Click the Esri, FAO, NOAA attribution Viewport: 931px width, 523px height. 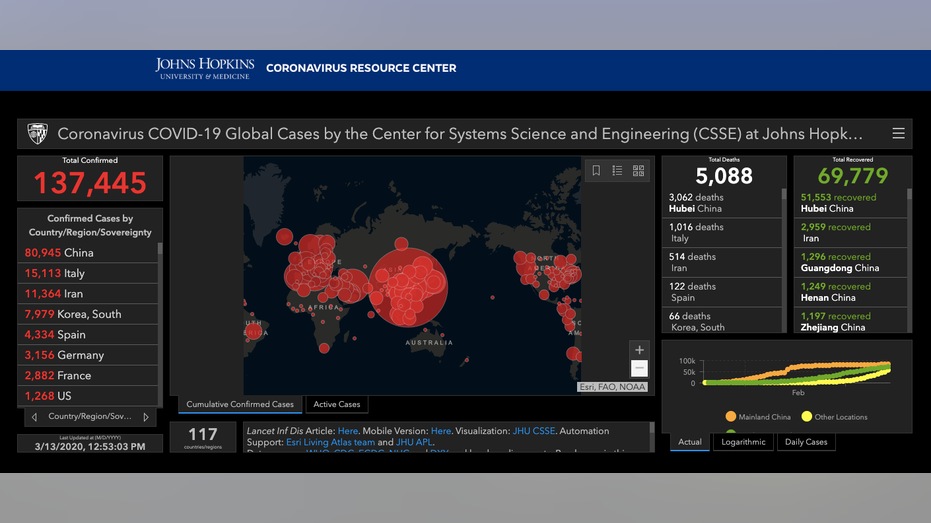[612, 387]
